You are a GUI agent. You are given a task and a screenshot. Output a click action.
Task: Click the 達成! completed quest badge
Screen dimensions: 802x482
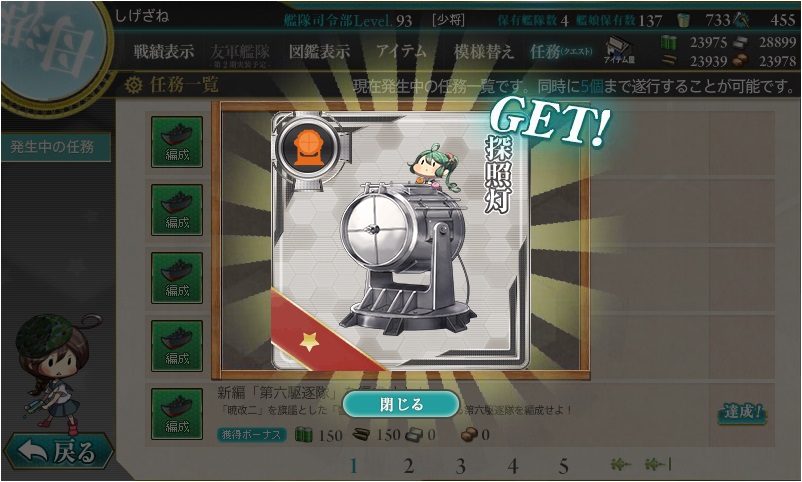(x=742, y=412)
